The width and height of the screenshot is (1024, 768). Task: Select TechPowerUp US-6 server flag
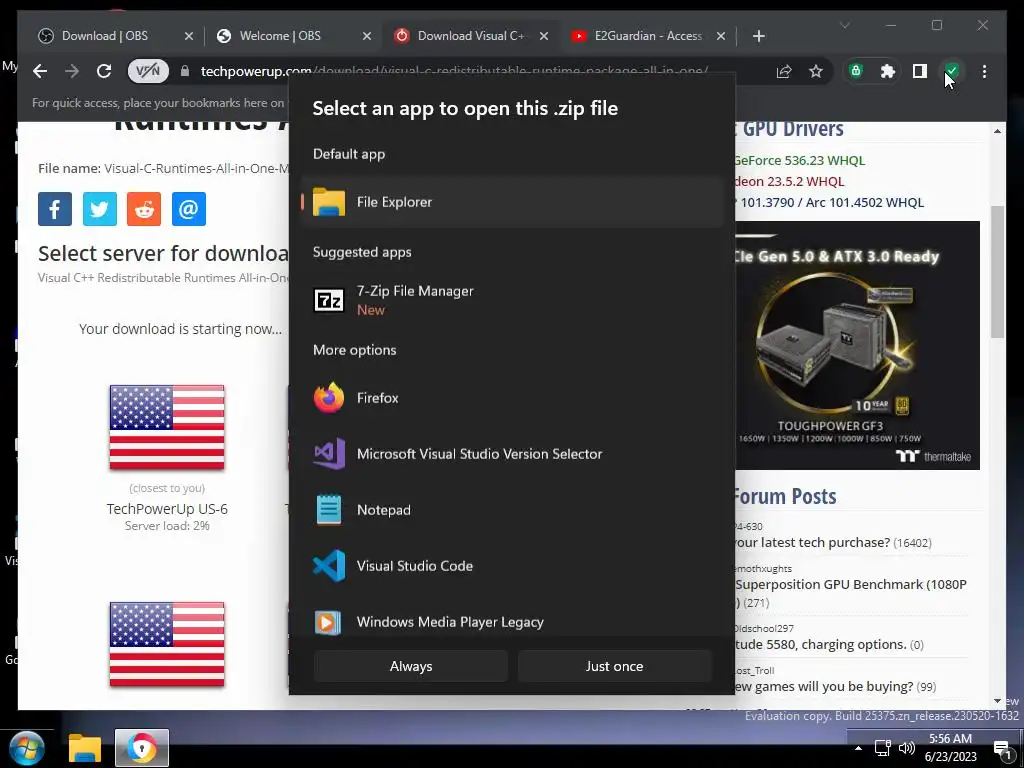pyautogui.click(x=167, y=427)
